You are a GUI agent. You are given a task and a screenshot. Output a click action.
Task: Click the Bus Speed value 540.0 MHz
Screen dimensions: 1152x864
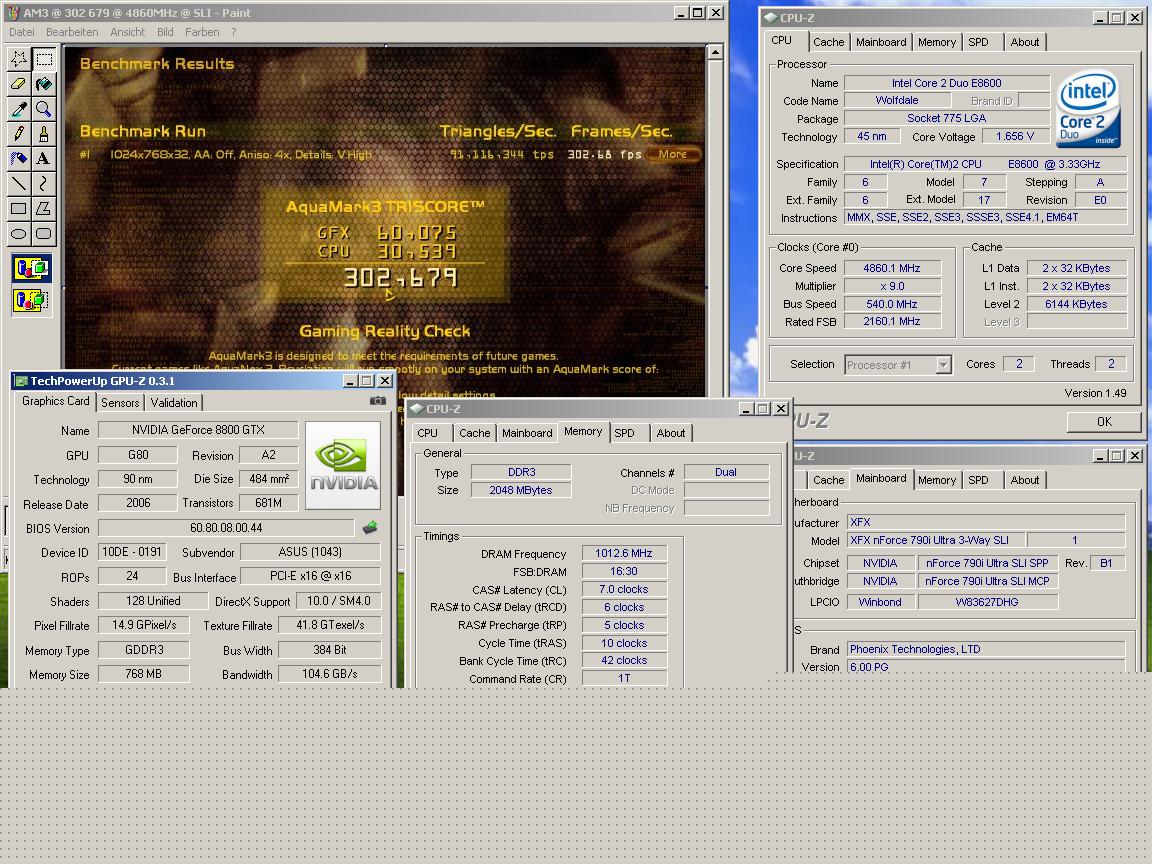tap(892, 304)
